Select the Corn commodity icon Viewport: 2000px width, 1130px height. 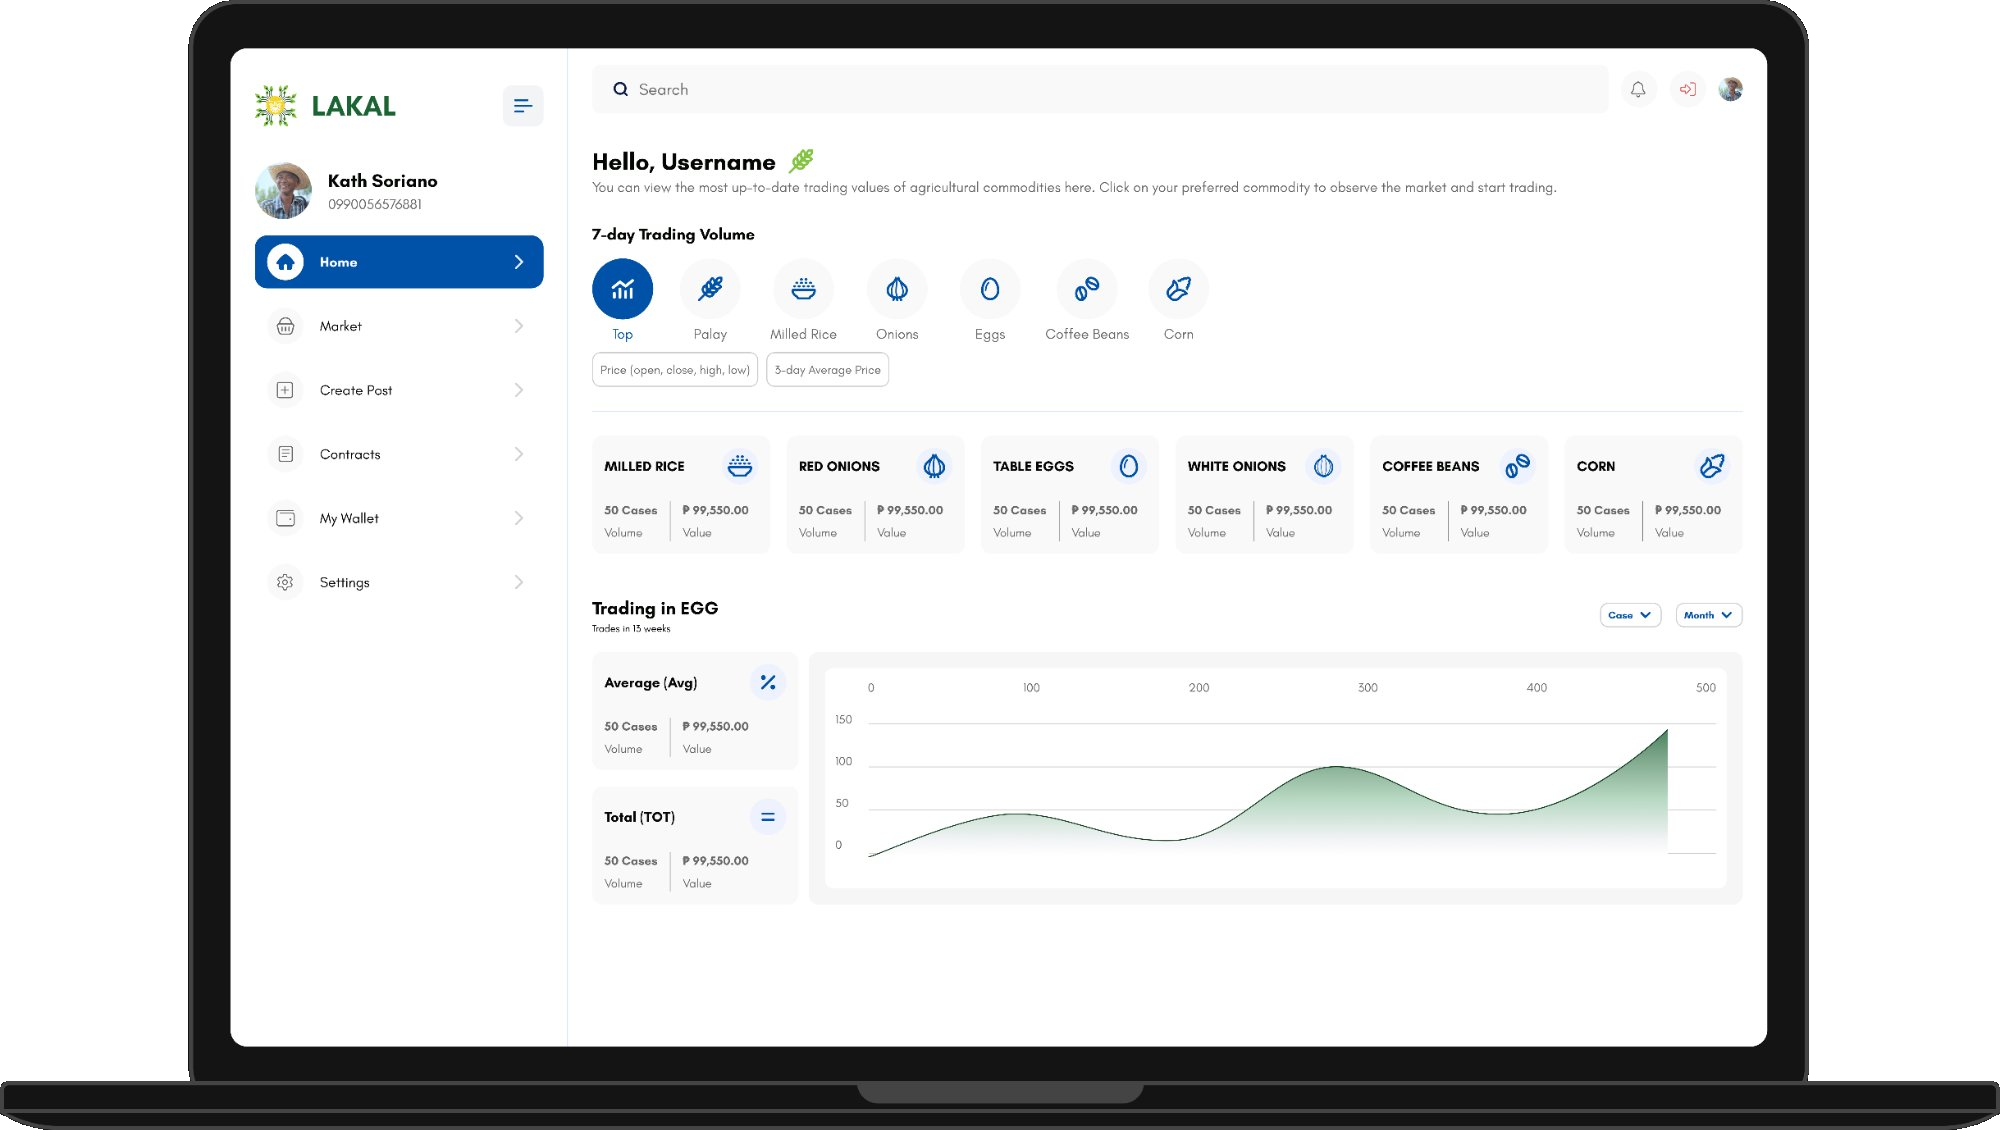pos(1178,288)
